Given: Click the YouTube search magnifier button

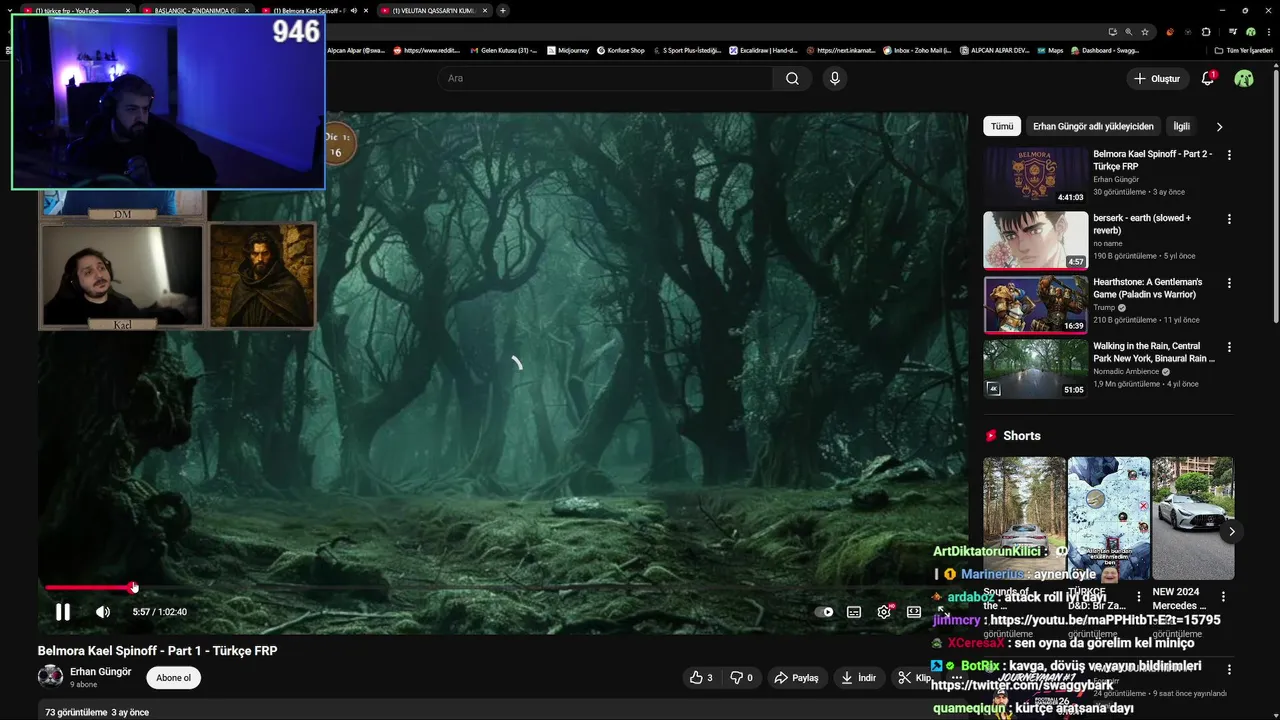Looking at the screenshot, I should click(792, 78).
